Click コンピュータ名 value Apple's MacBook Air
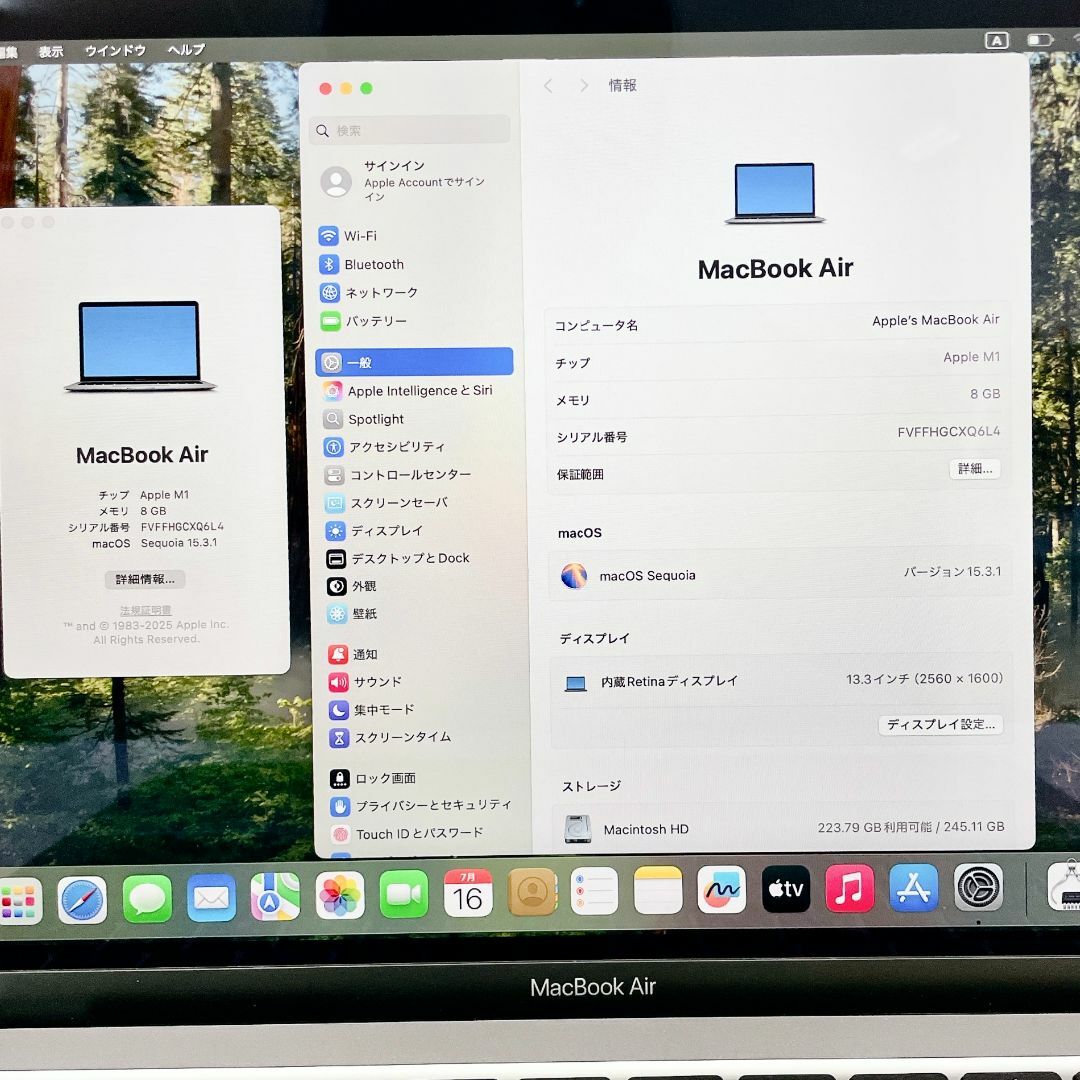1080x1080 pixels. click(935, 320)
